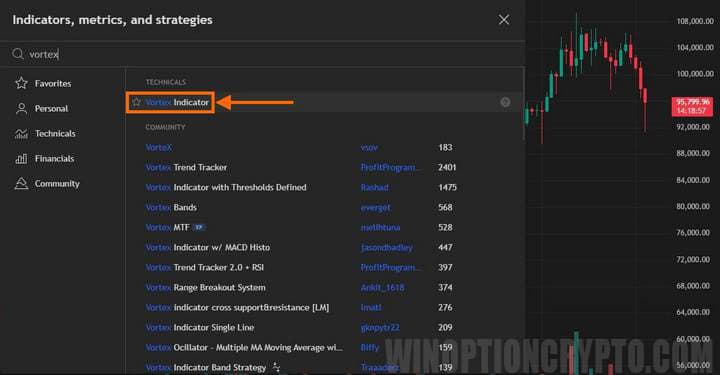
Task: Click ProfitProgram author on Vortex Trend Tracker row
Action: (389, 168)
